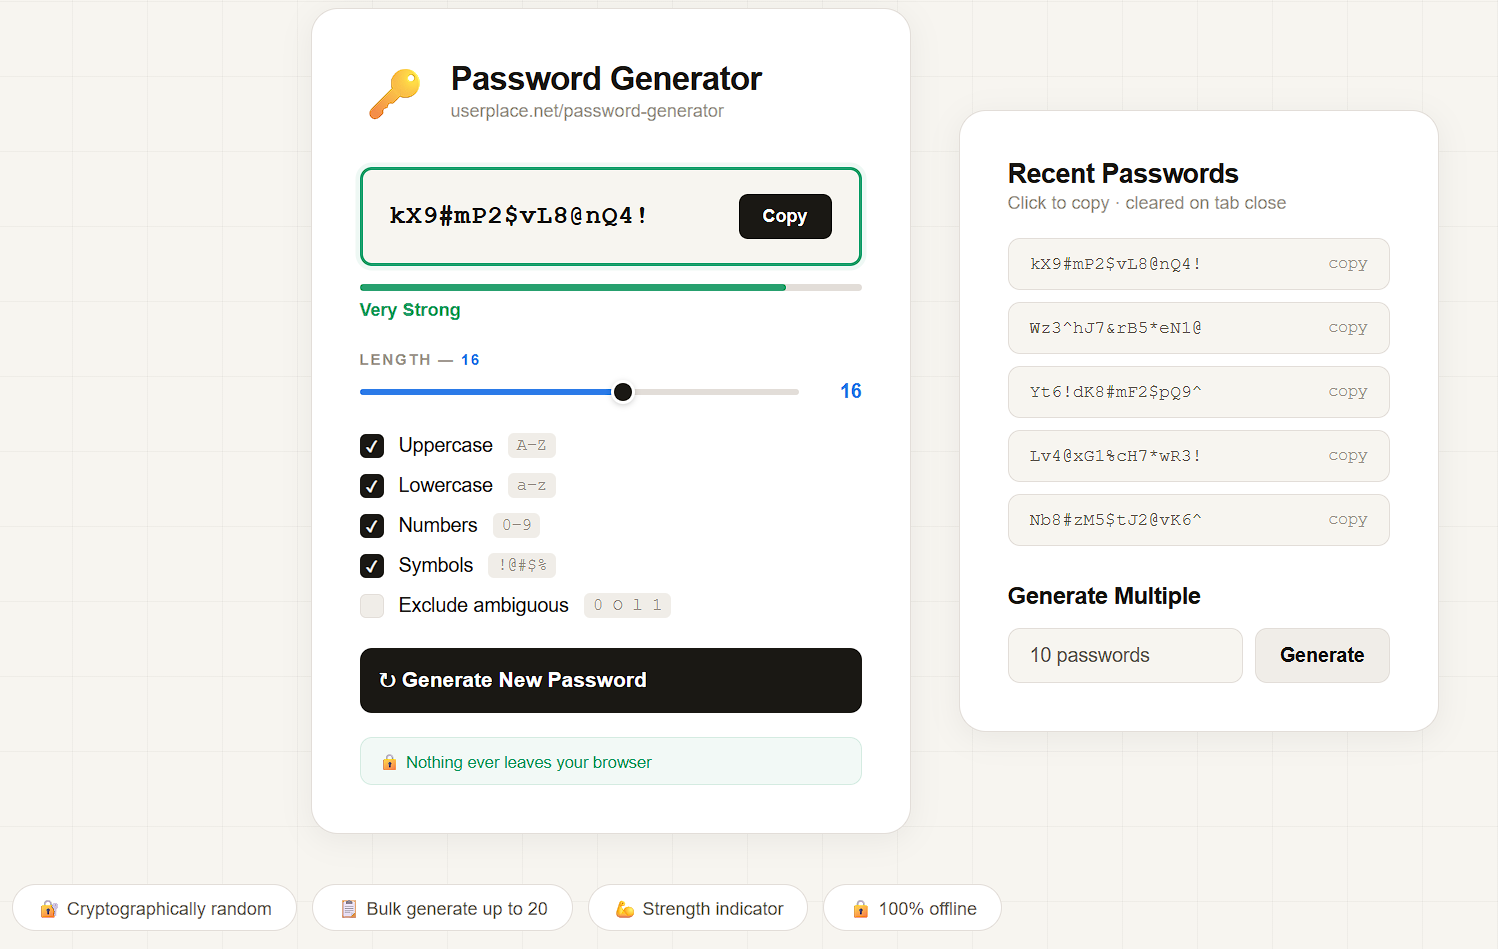Screen dimensions: 1498x949
Task: Click the Generate button under Generate Multiple
Action: tap(1322, 655)
